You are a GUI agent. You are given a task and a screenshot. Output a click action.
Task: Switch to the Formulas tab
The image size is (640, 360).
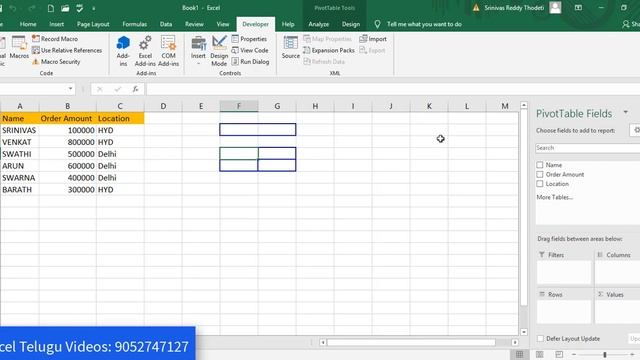tap(134, 24)
